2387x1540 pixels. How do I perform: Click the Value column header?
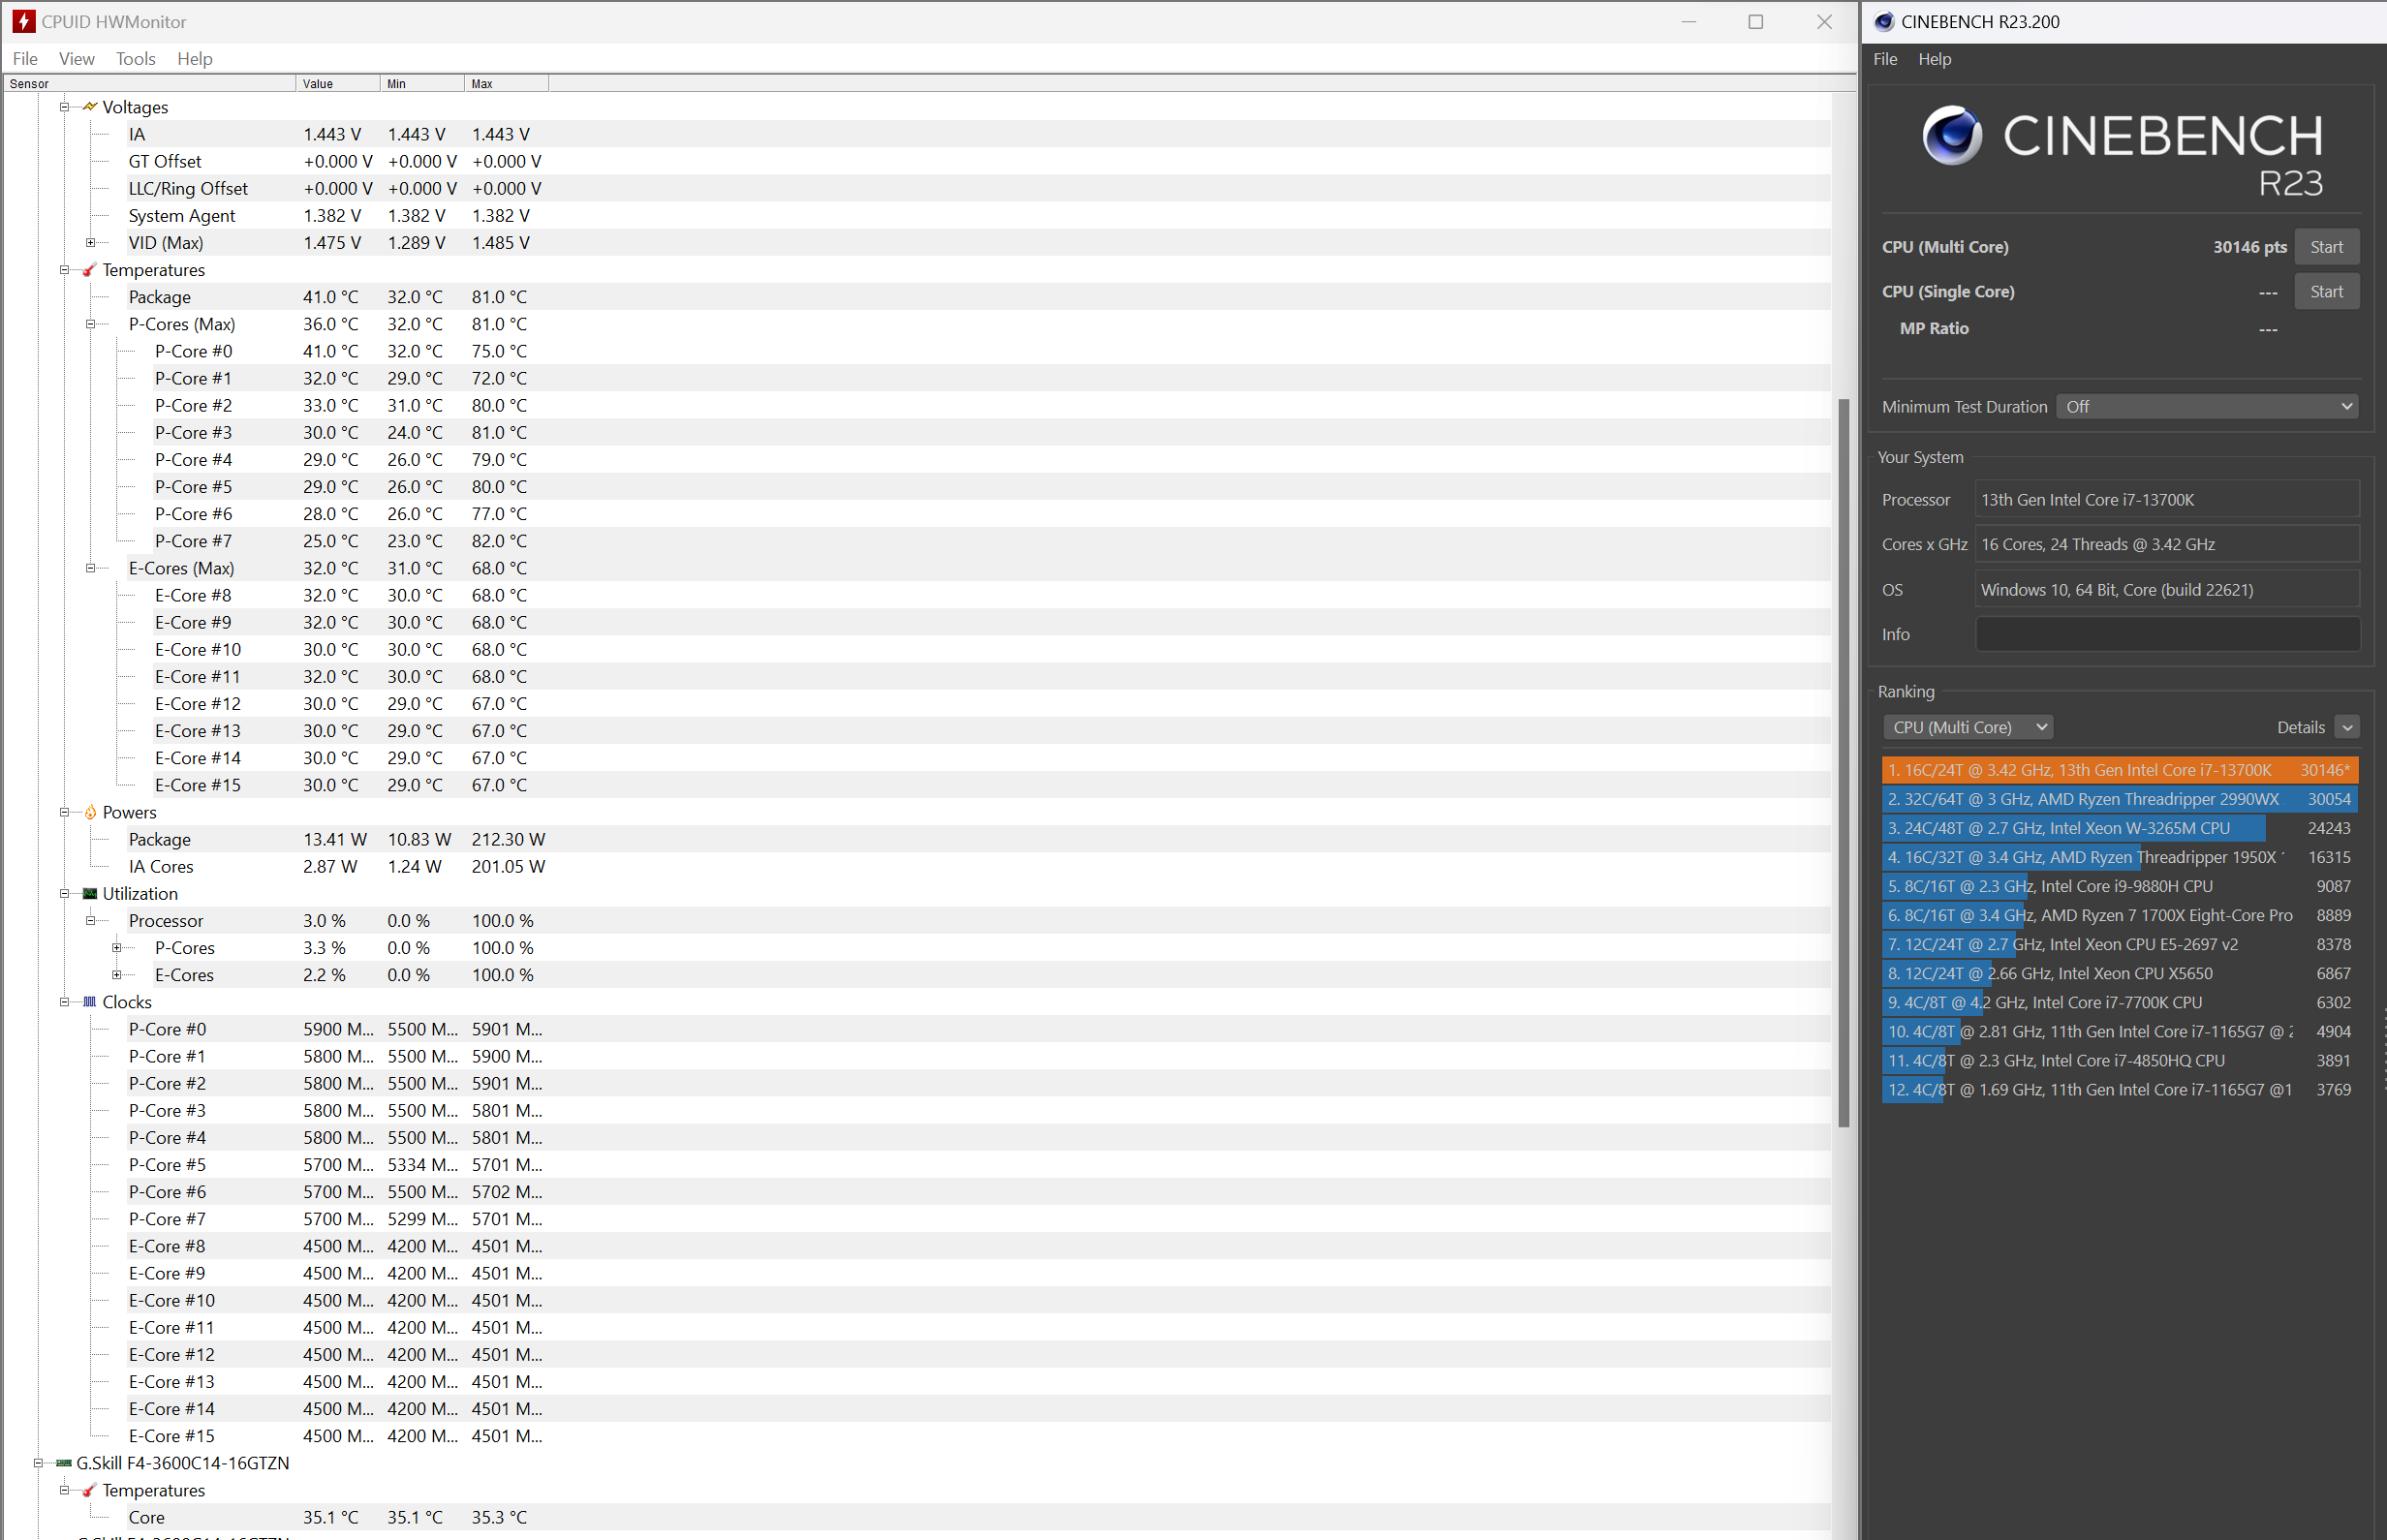click(x=338, y=84)
